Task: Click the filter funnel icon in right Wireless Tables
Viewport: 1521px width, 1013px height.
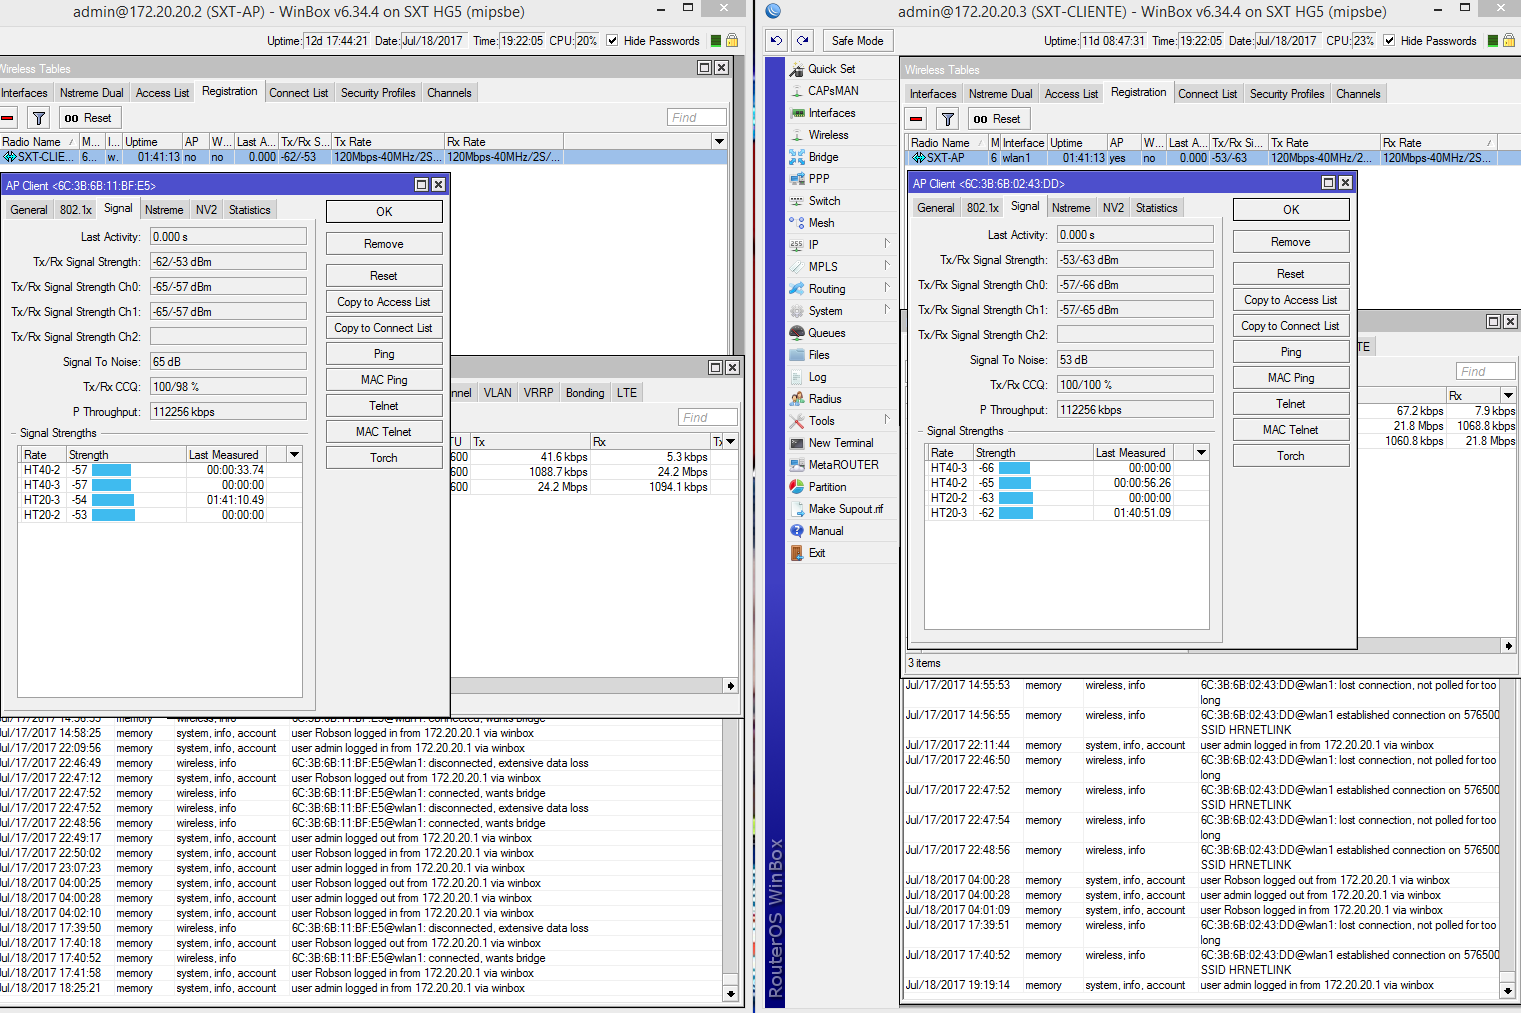Action: tap(948, 119)
